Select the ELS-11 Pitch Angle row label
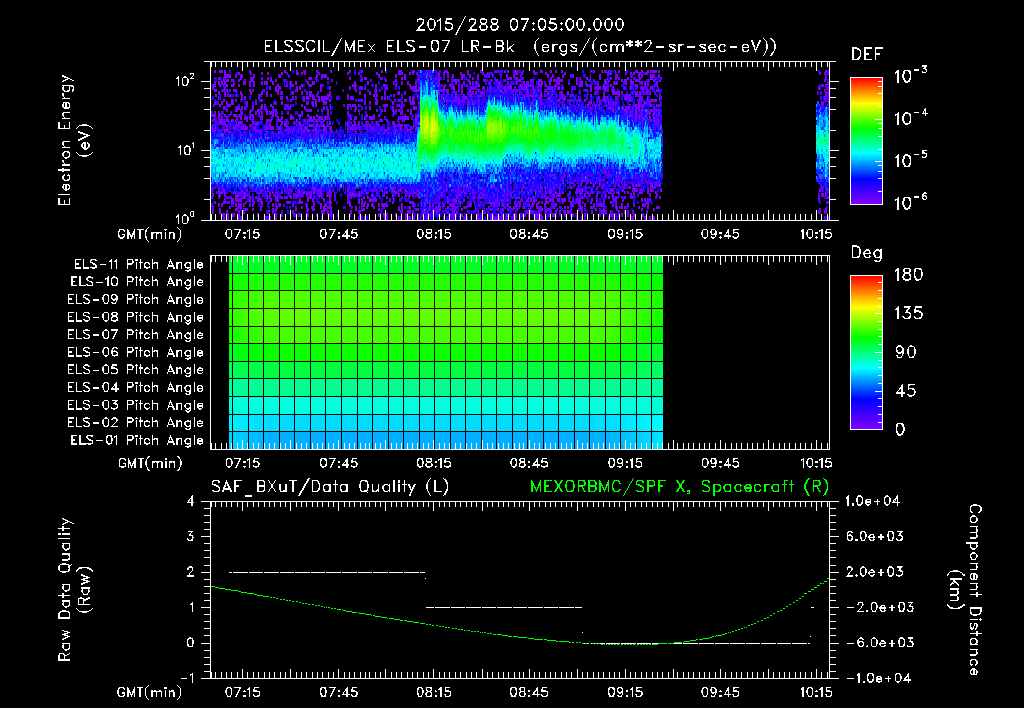This screenshot has width=1024, height=708. point(138,265)
